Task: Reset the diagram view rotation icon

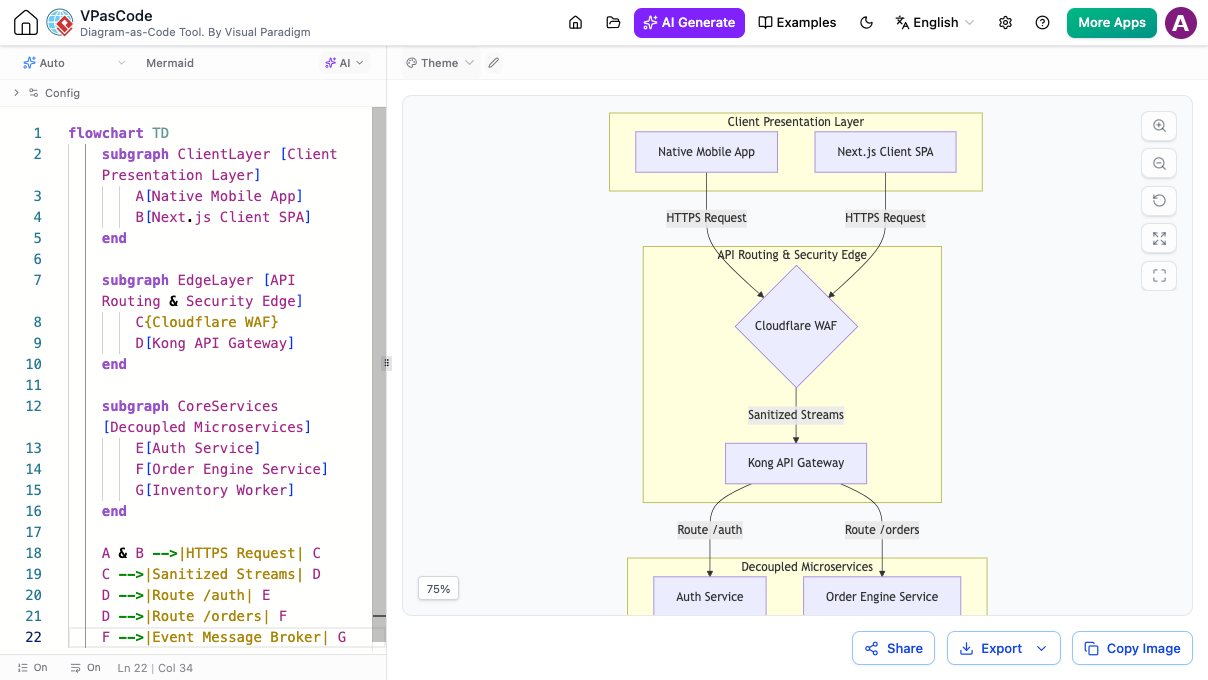Action: coord(1159,200)
